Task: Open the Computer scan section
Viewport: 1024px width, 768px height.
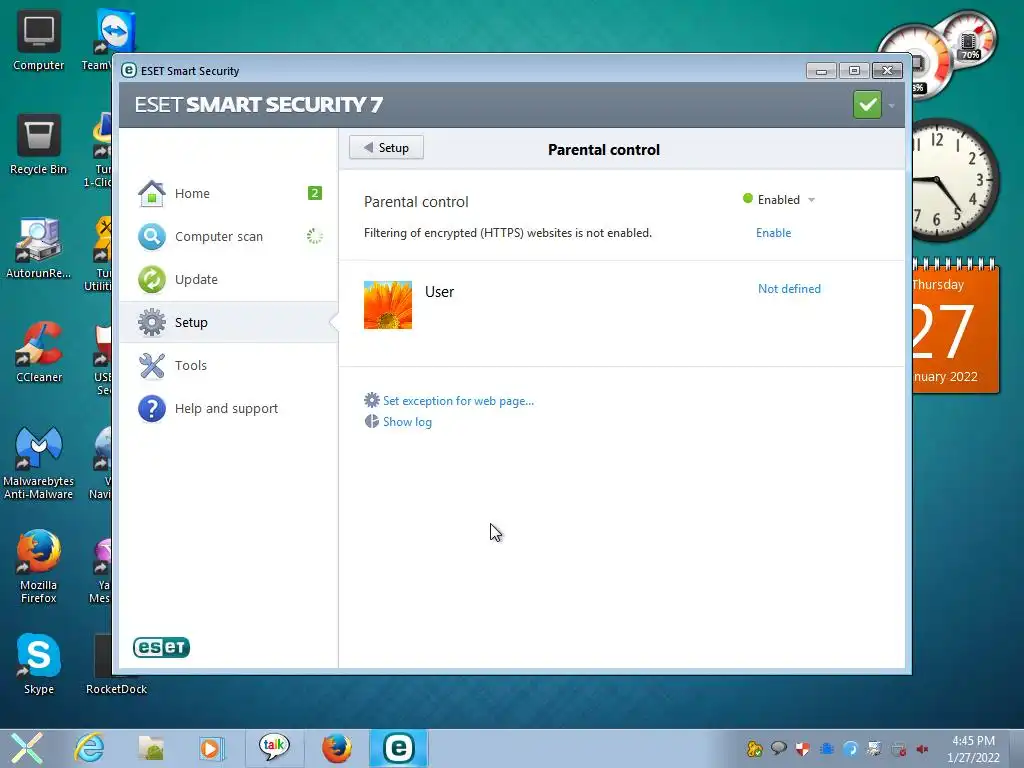Action: pyautogui.click(x=229, y=236)
